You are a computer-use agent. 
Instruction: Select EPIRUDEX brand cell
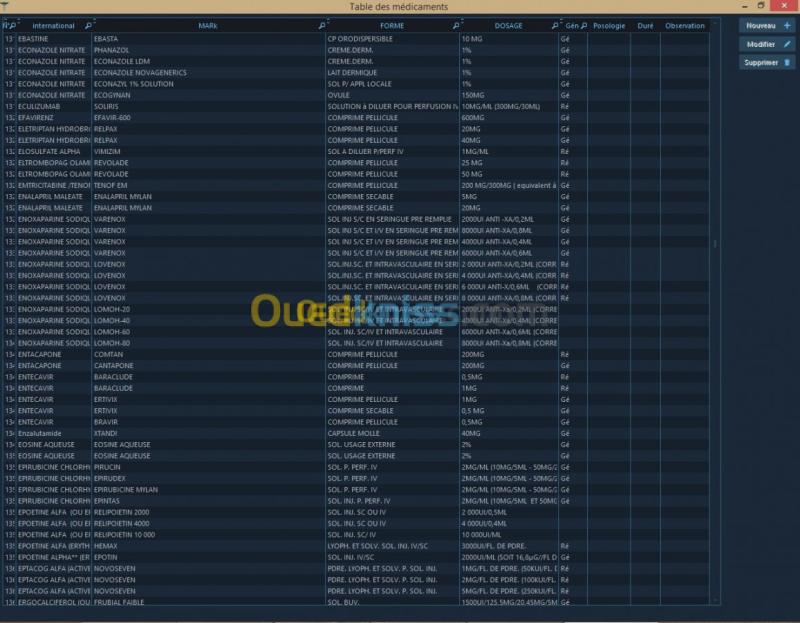tap(208, 478)
